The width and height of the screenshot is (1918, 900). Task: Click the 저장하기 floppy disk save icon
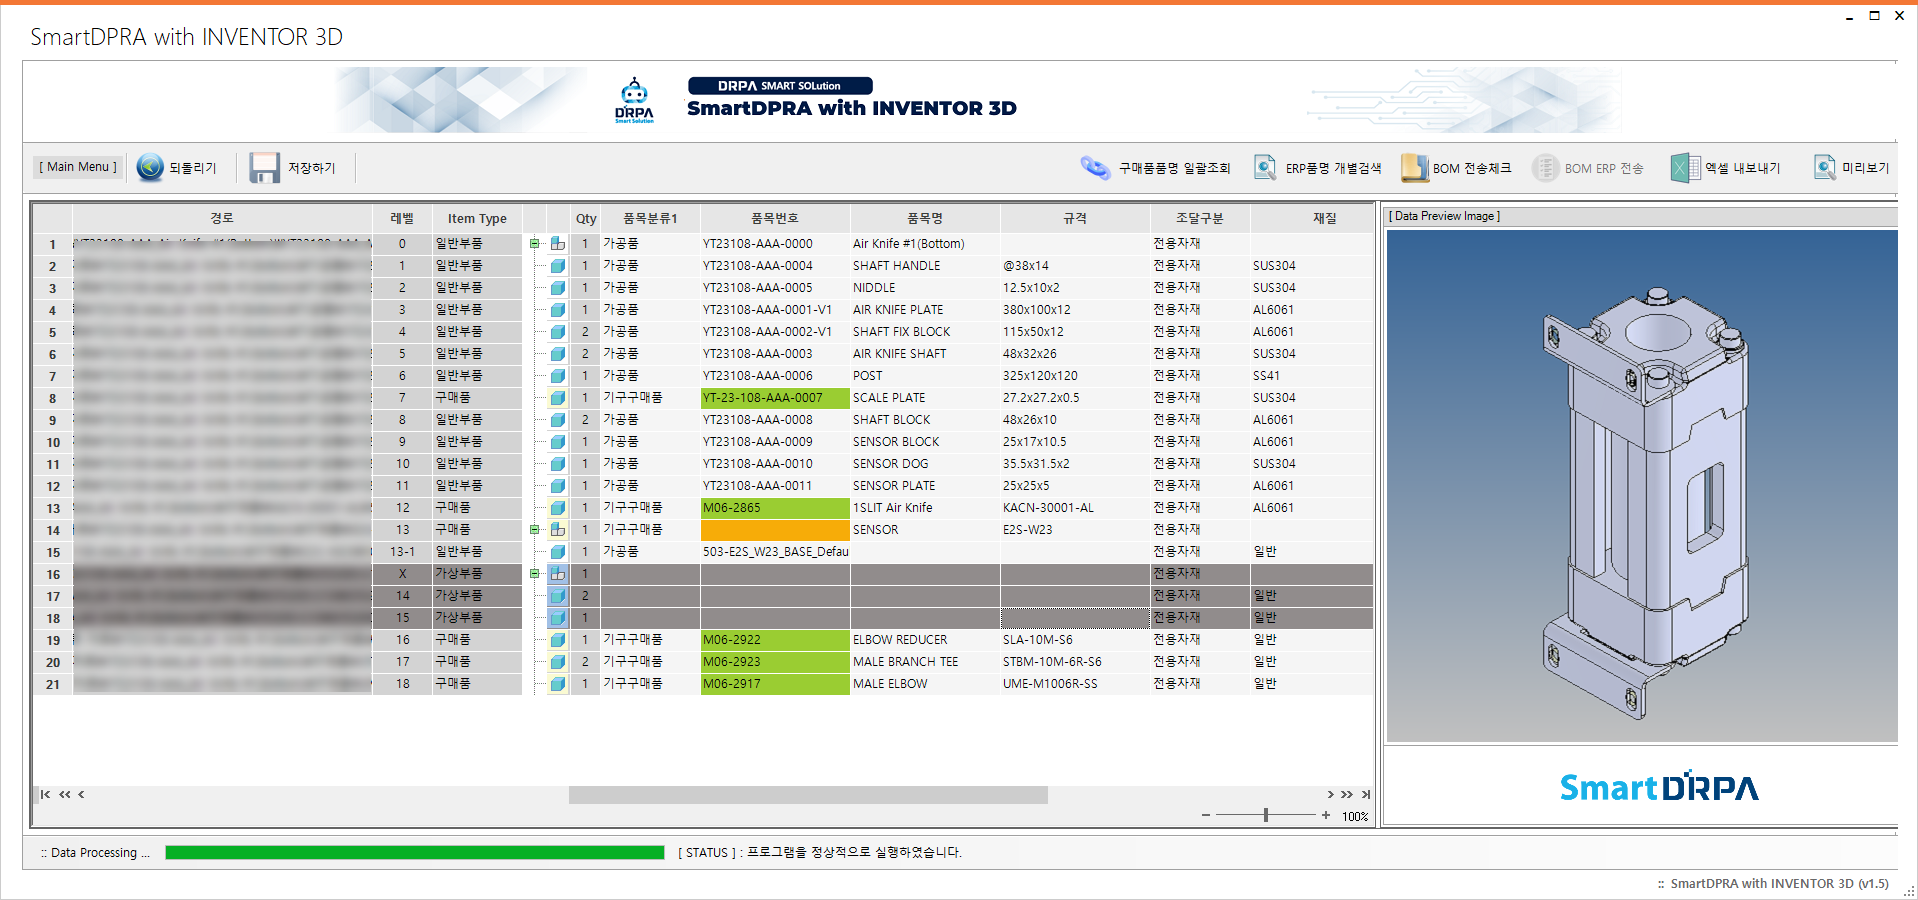point(264,167)
